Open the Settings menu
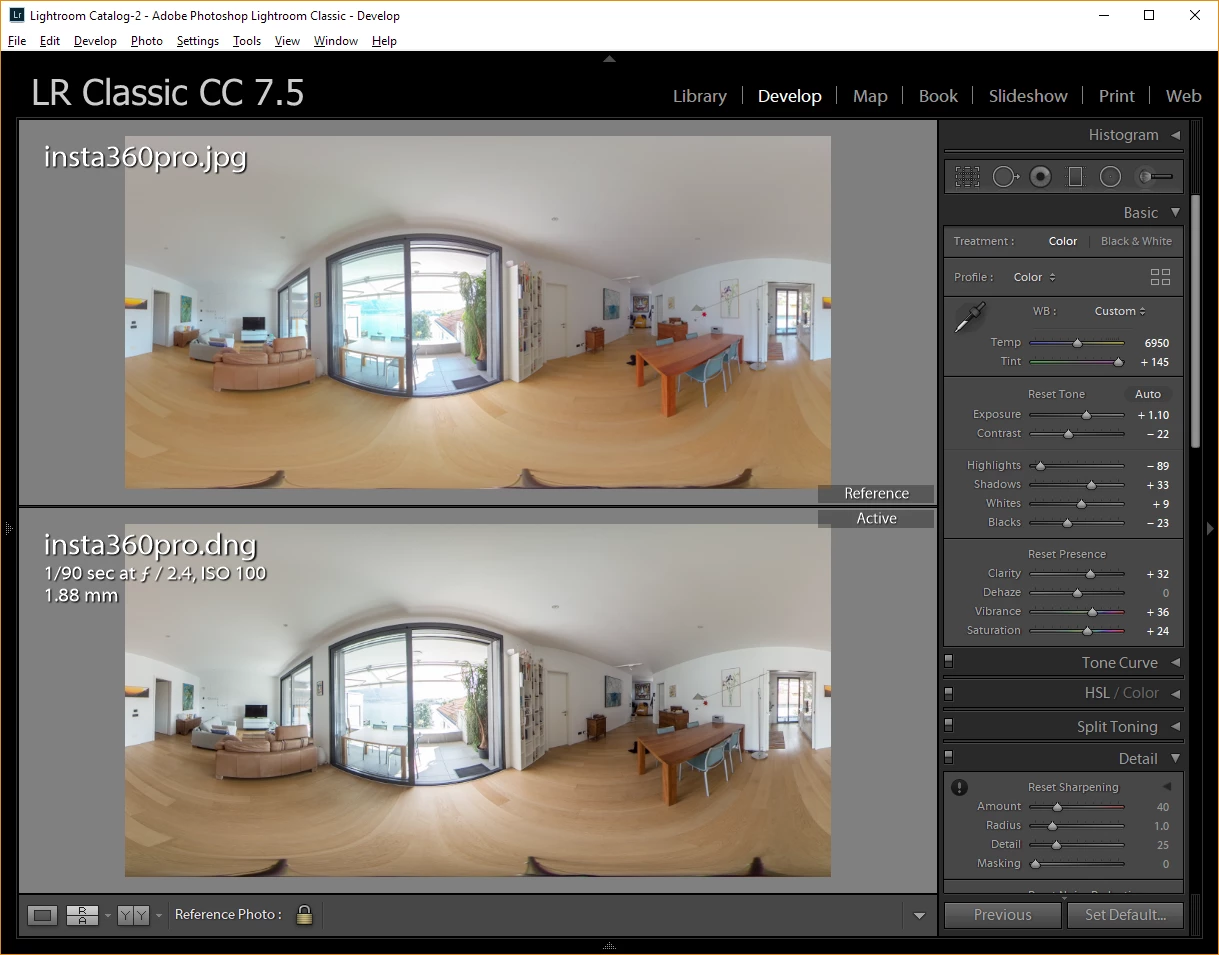The image size is (1219, 955). tap(198, 41)
